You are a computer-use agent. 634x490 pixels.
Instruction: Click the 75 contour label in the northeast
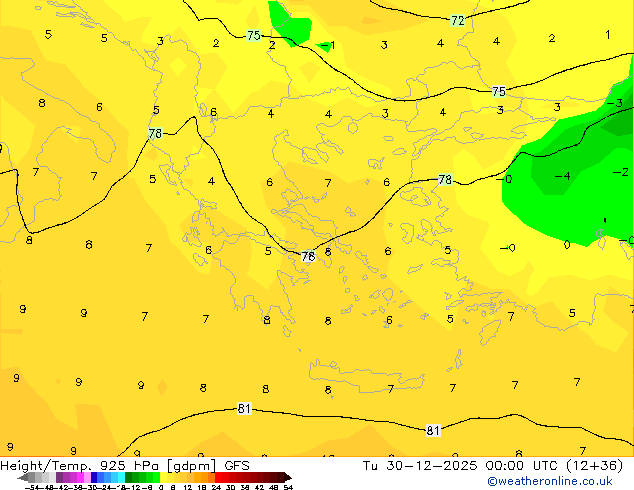499,91
